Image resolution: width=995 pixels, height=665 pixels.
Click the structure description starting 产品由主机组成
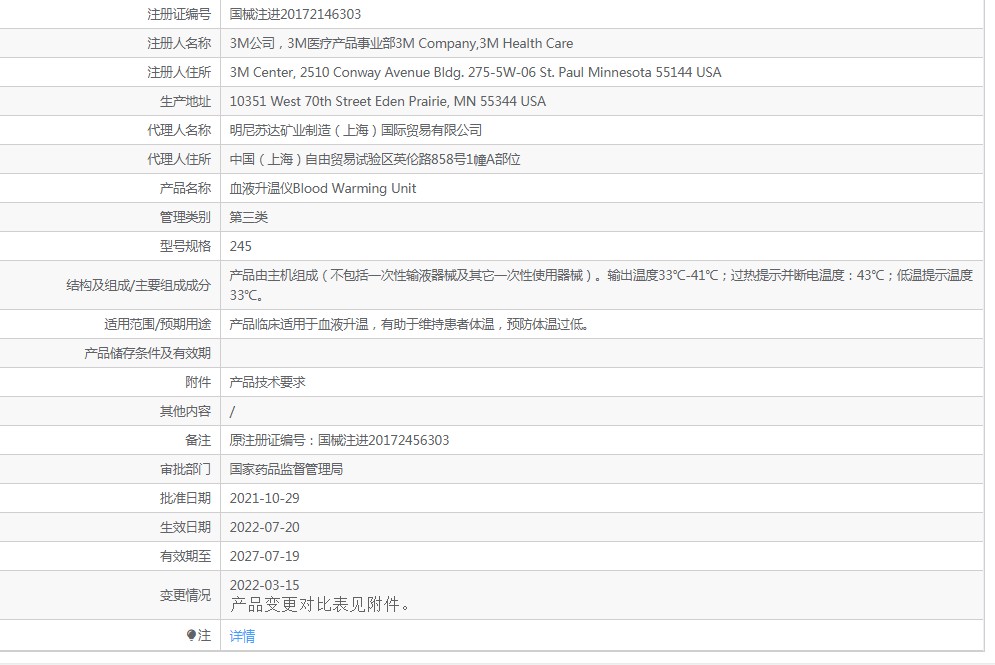(601, 285)
